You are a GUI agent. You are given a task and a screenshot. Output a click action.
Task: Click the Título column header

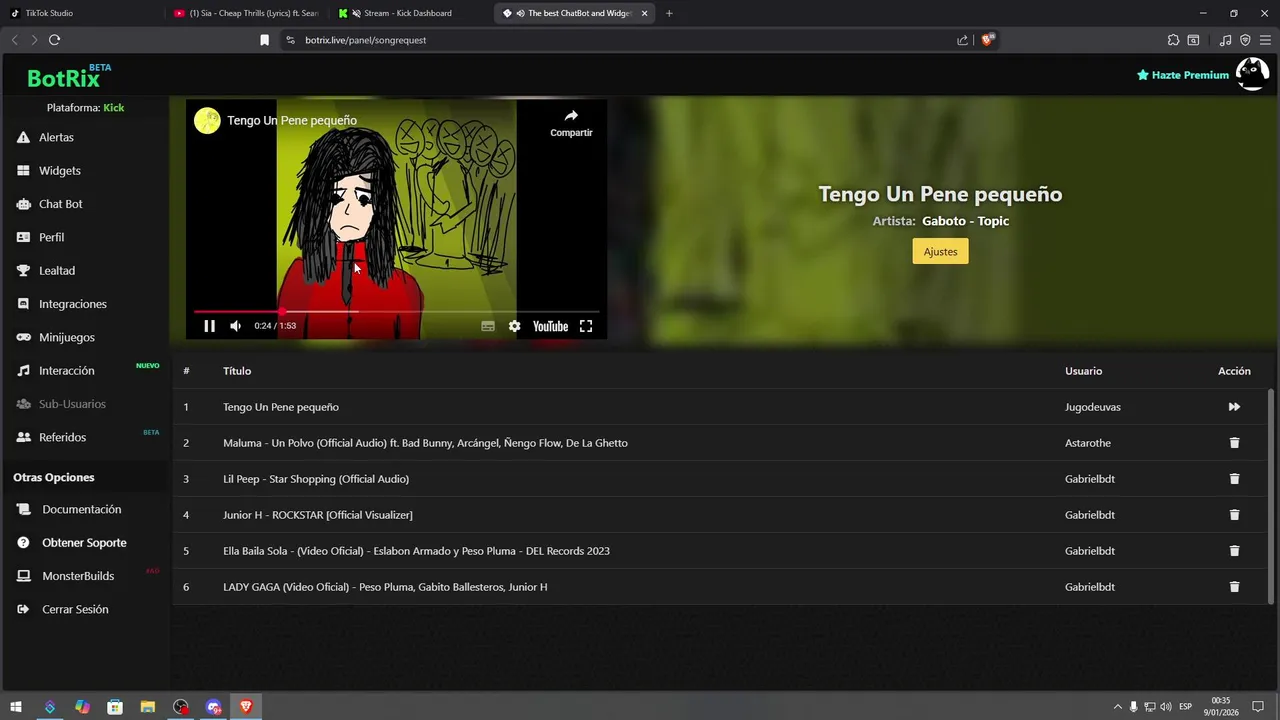(x=237, y=371)
